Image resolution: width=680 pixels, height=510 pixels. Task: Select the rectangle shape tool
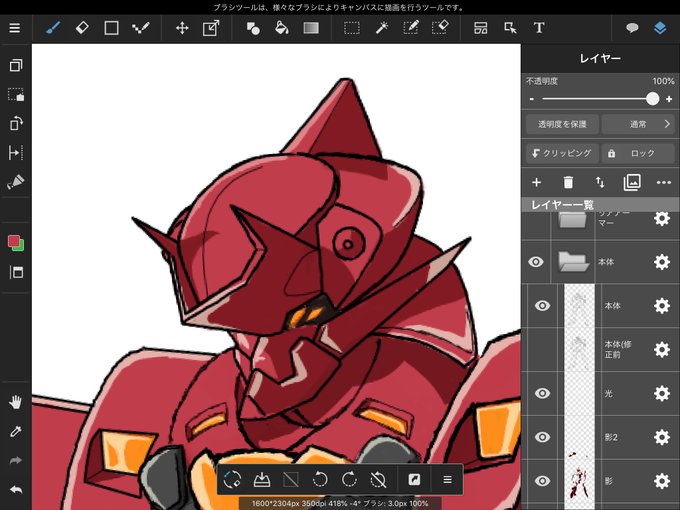pyautogui.click(x=111, y=28)
